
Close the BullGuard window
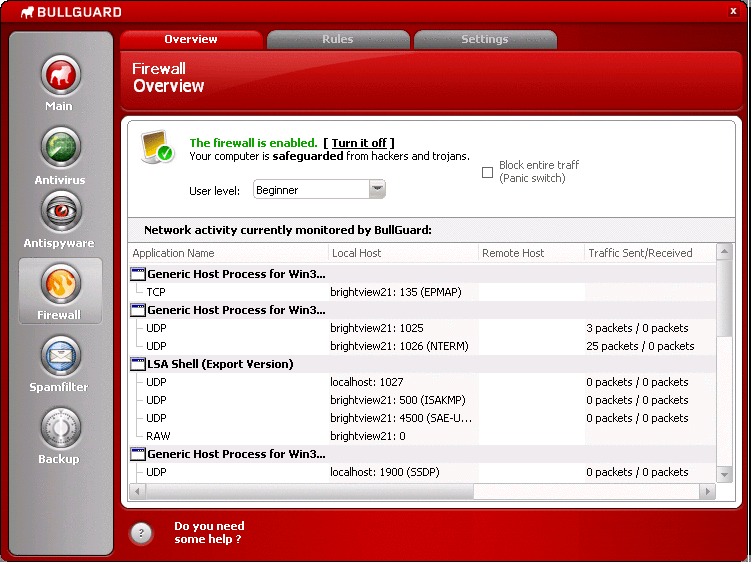(733, 11)
